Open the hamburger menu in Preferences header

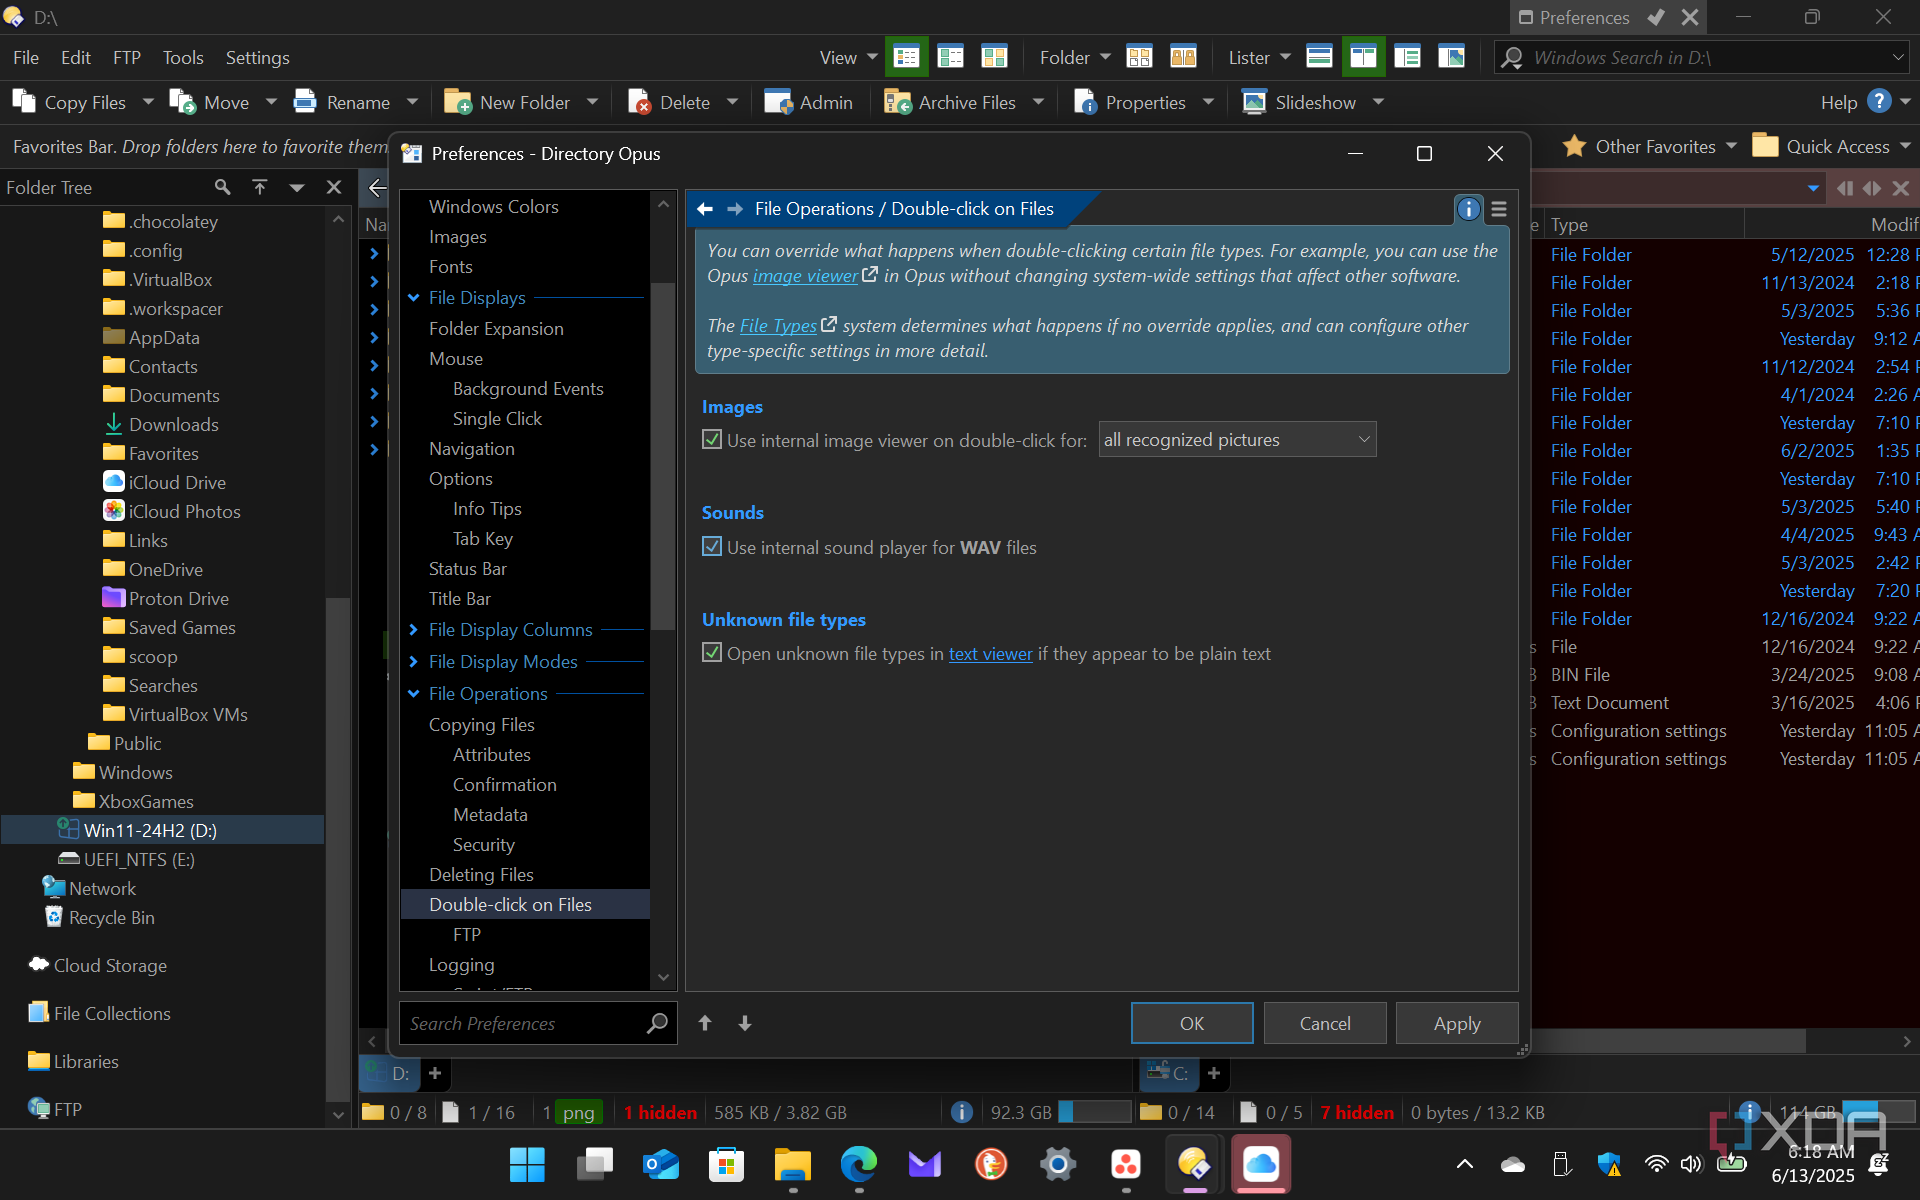[1499, 209]
